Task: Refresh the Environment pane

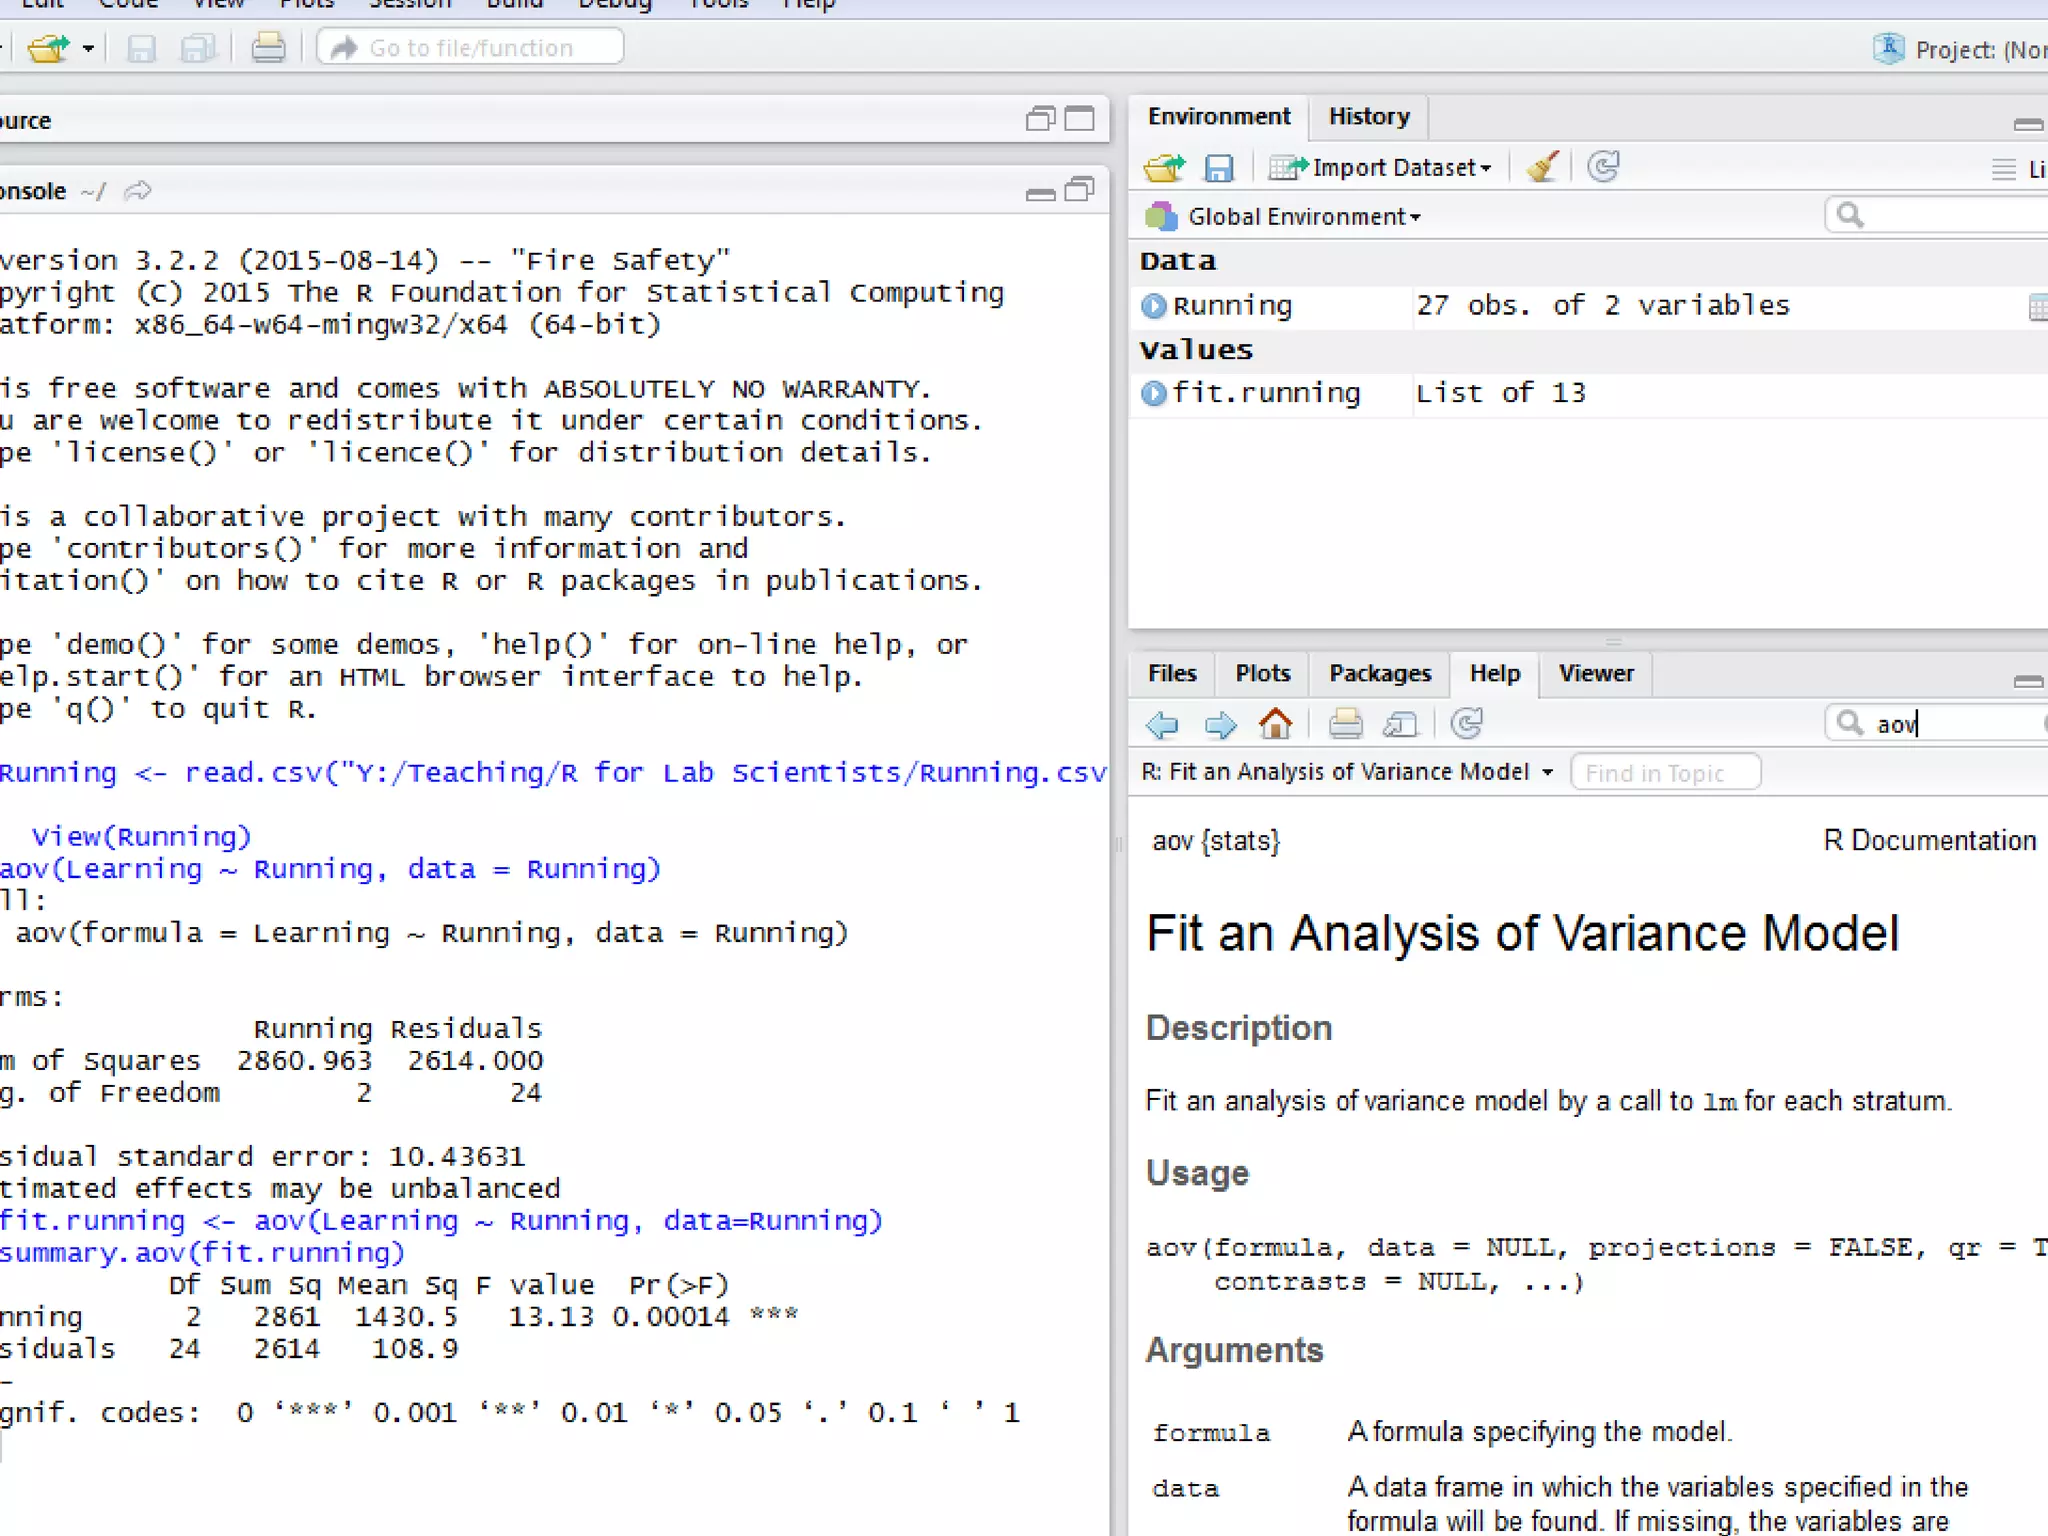Action: pos(1603,167)
